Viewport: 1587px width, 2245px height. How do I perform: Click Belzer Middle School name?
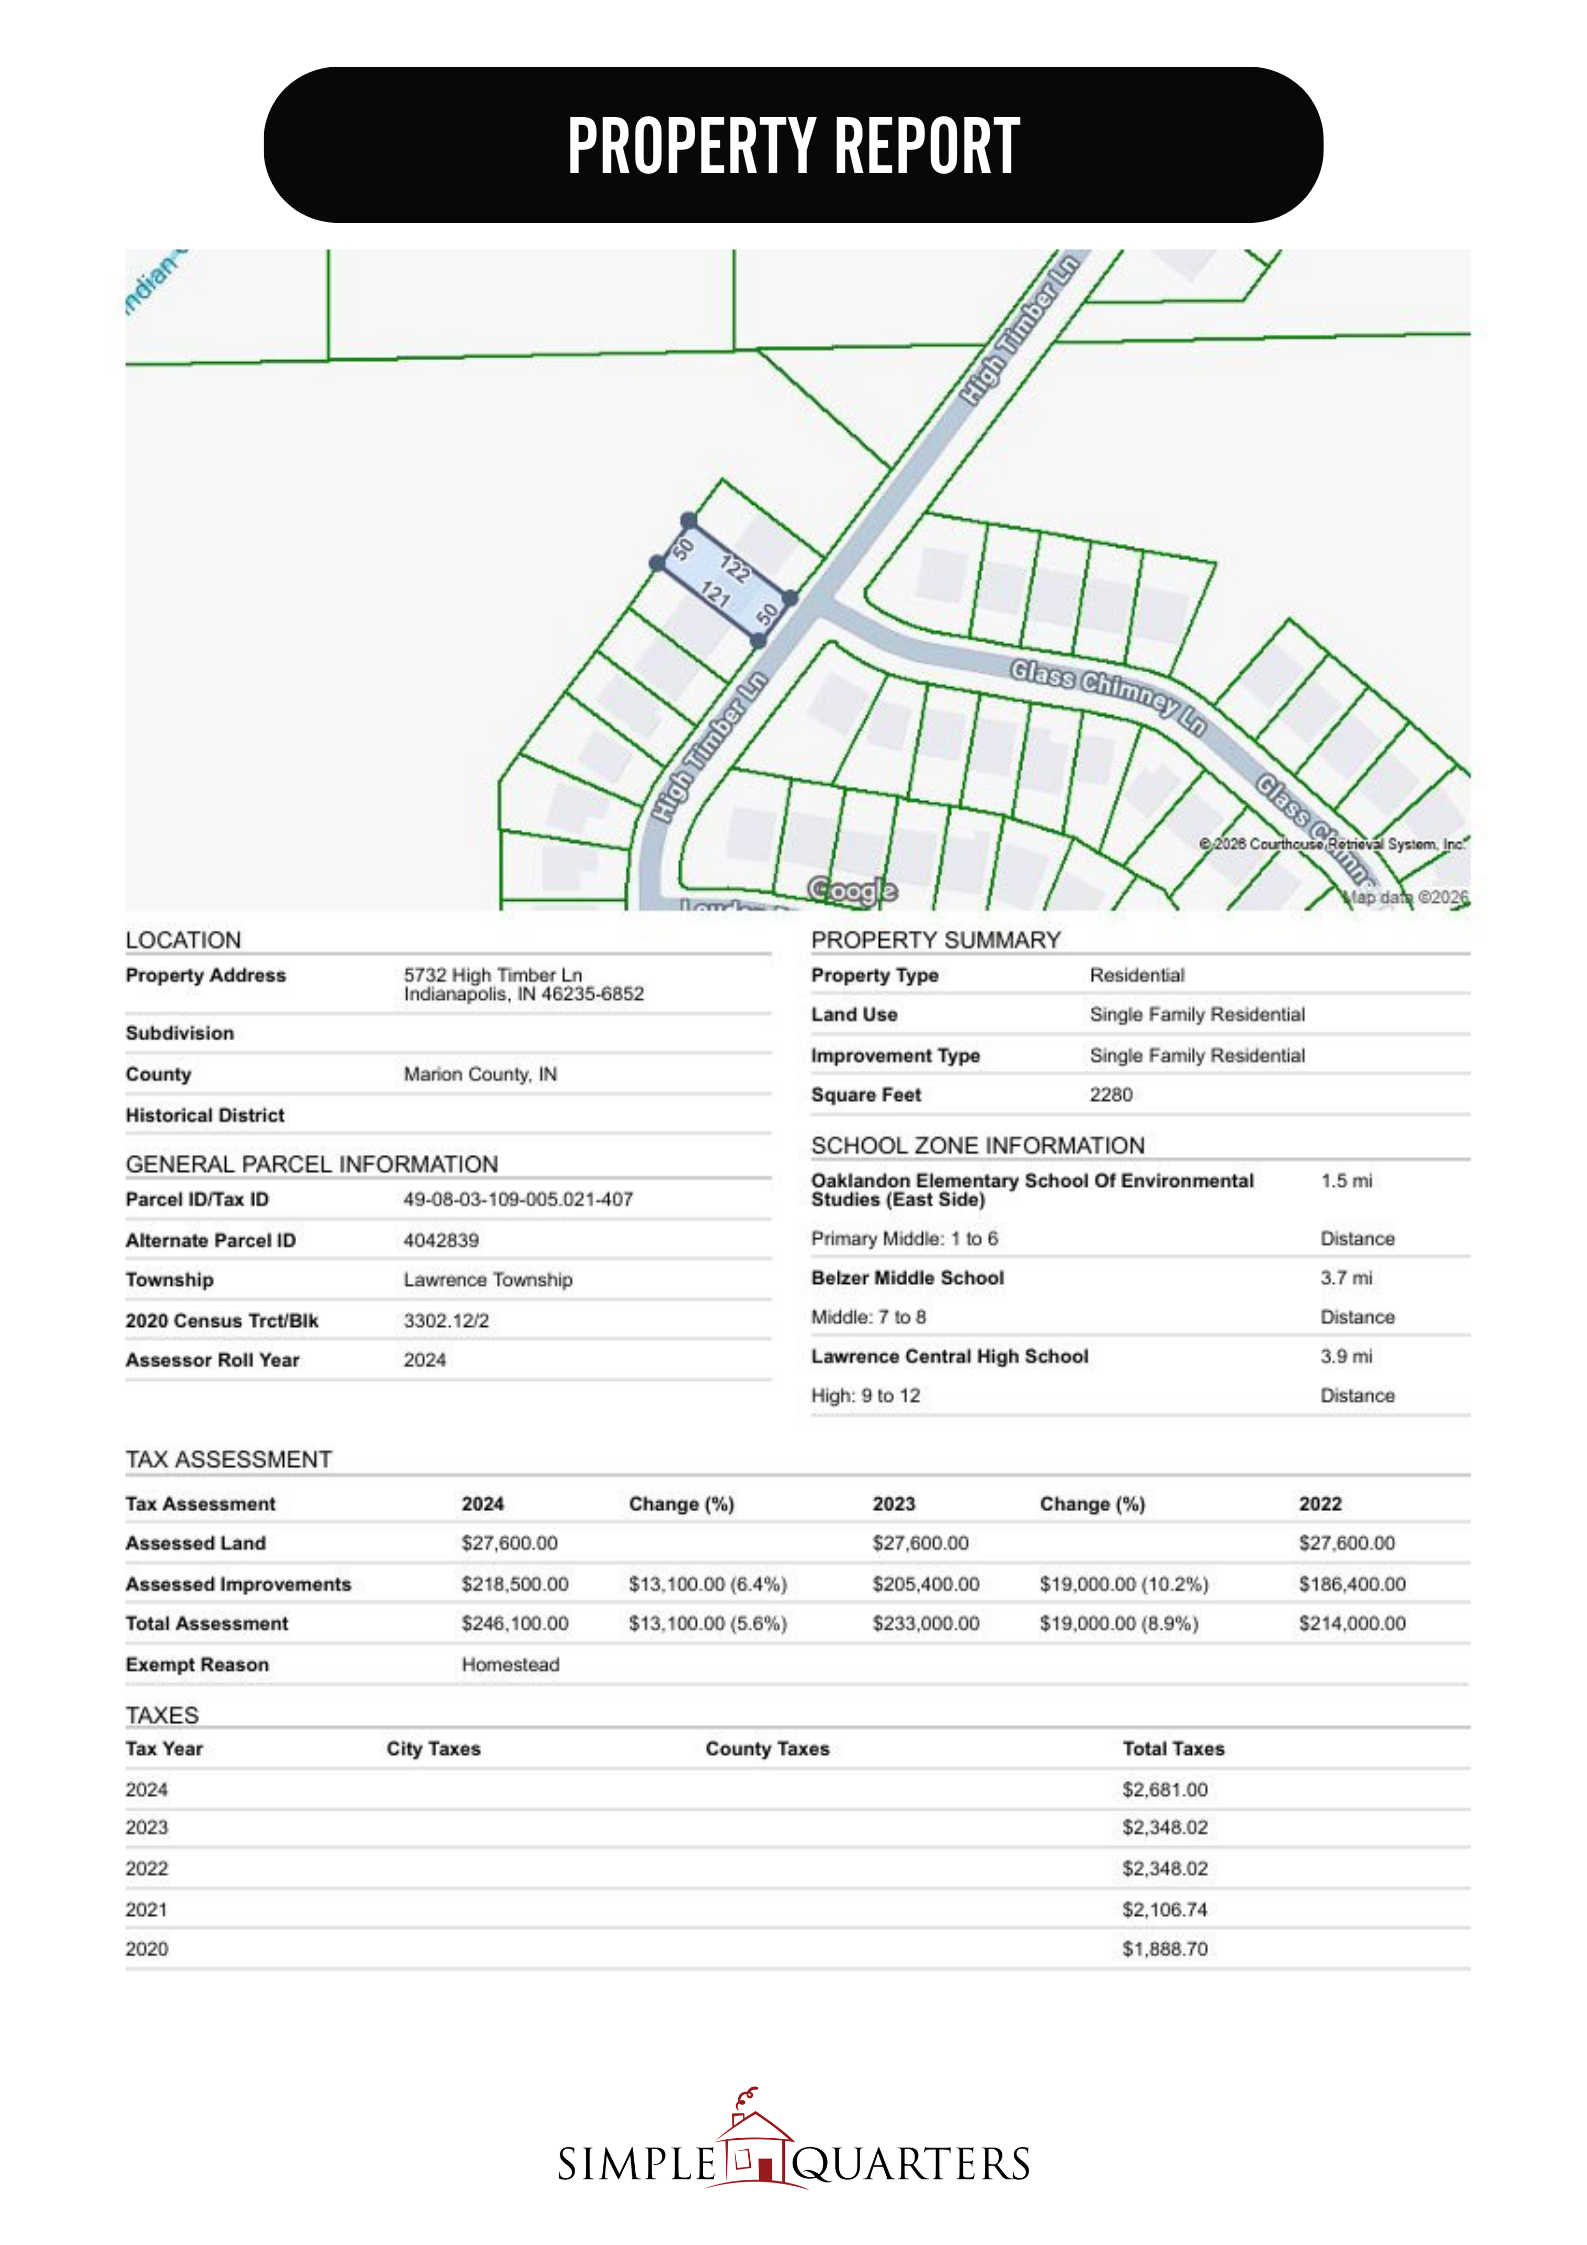pyautogui.click(x=907, y=1278)
